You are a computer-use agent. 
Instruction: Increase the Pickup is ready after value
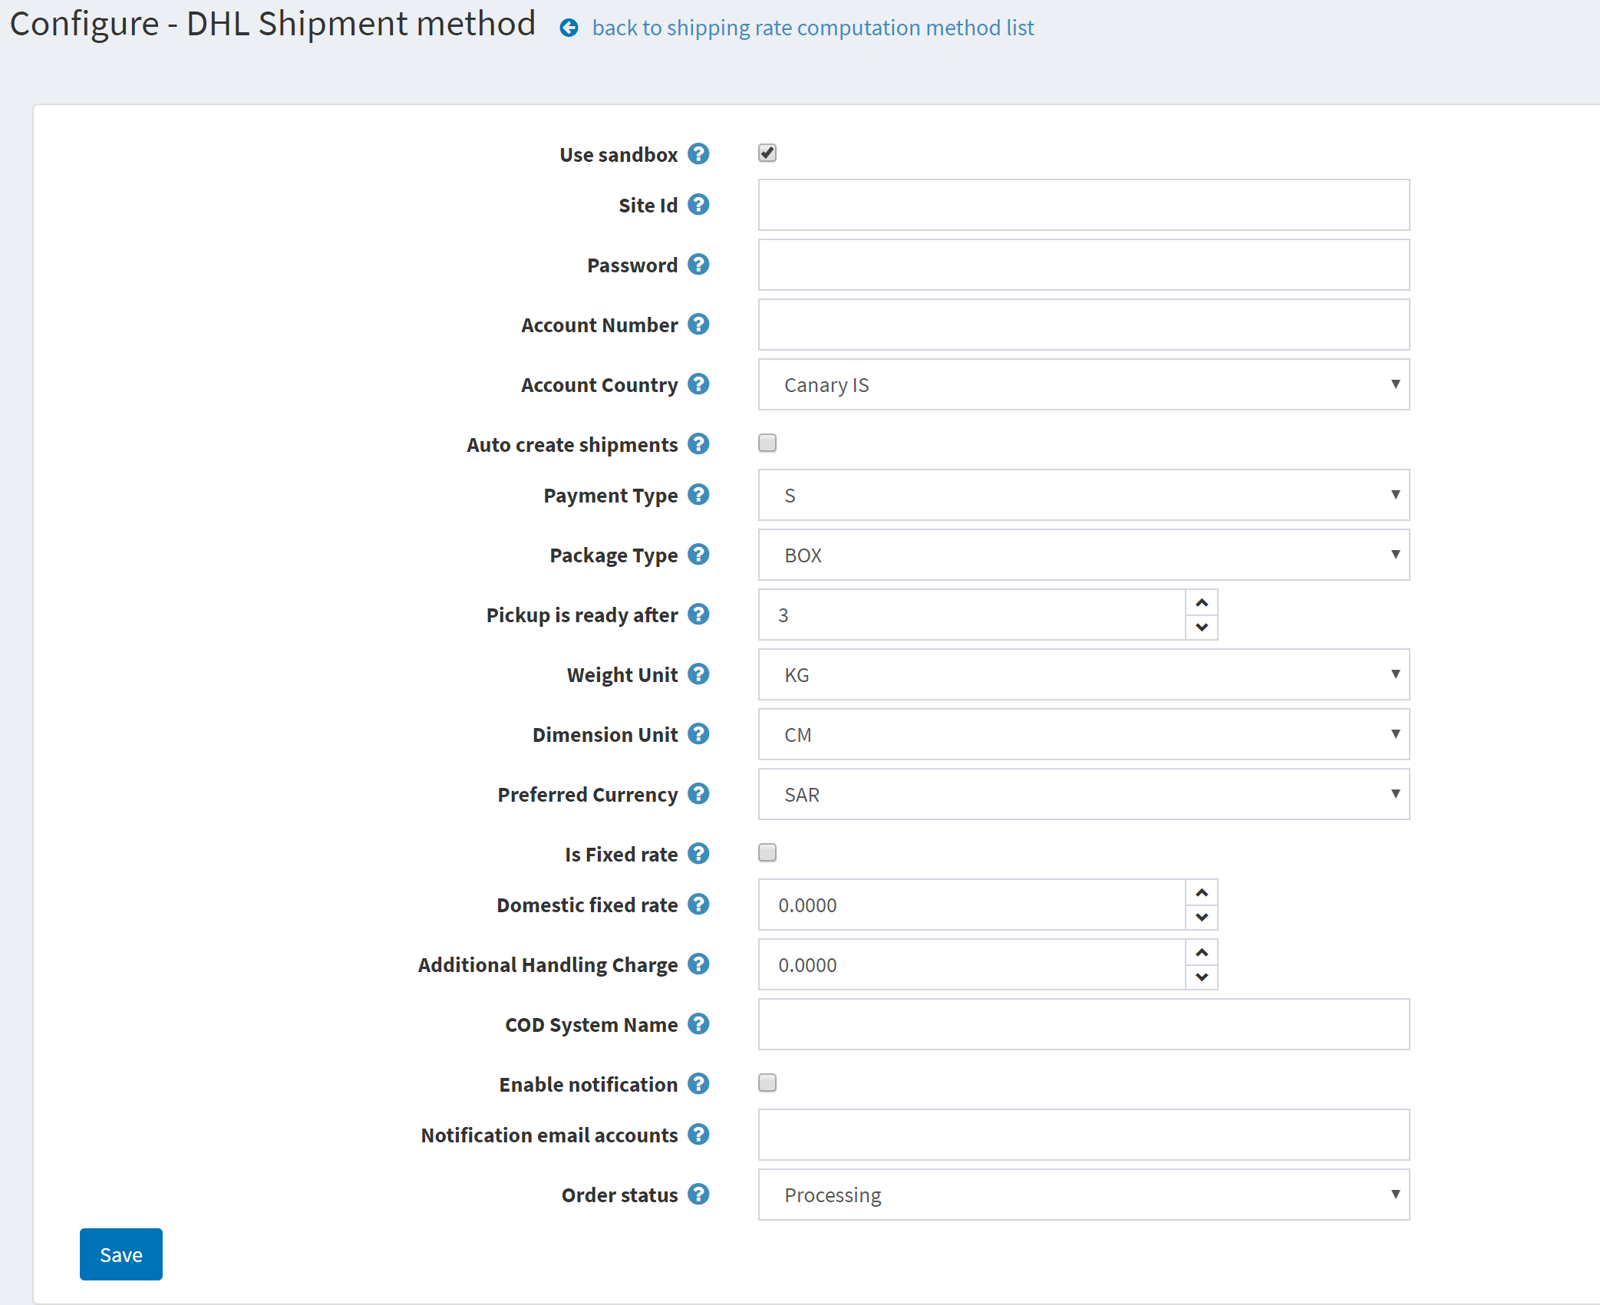point(1202,602)
